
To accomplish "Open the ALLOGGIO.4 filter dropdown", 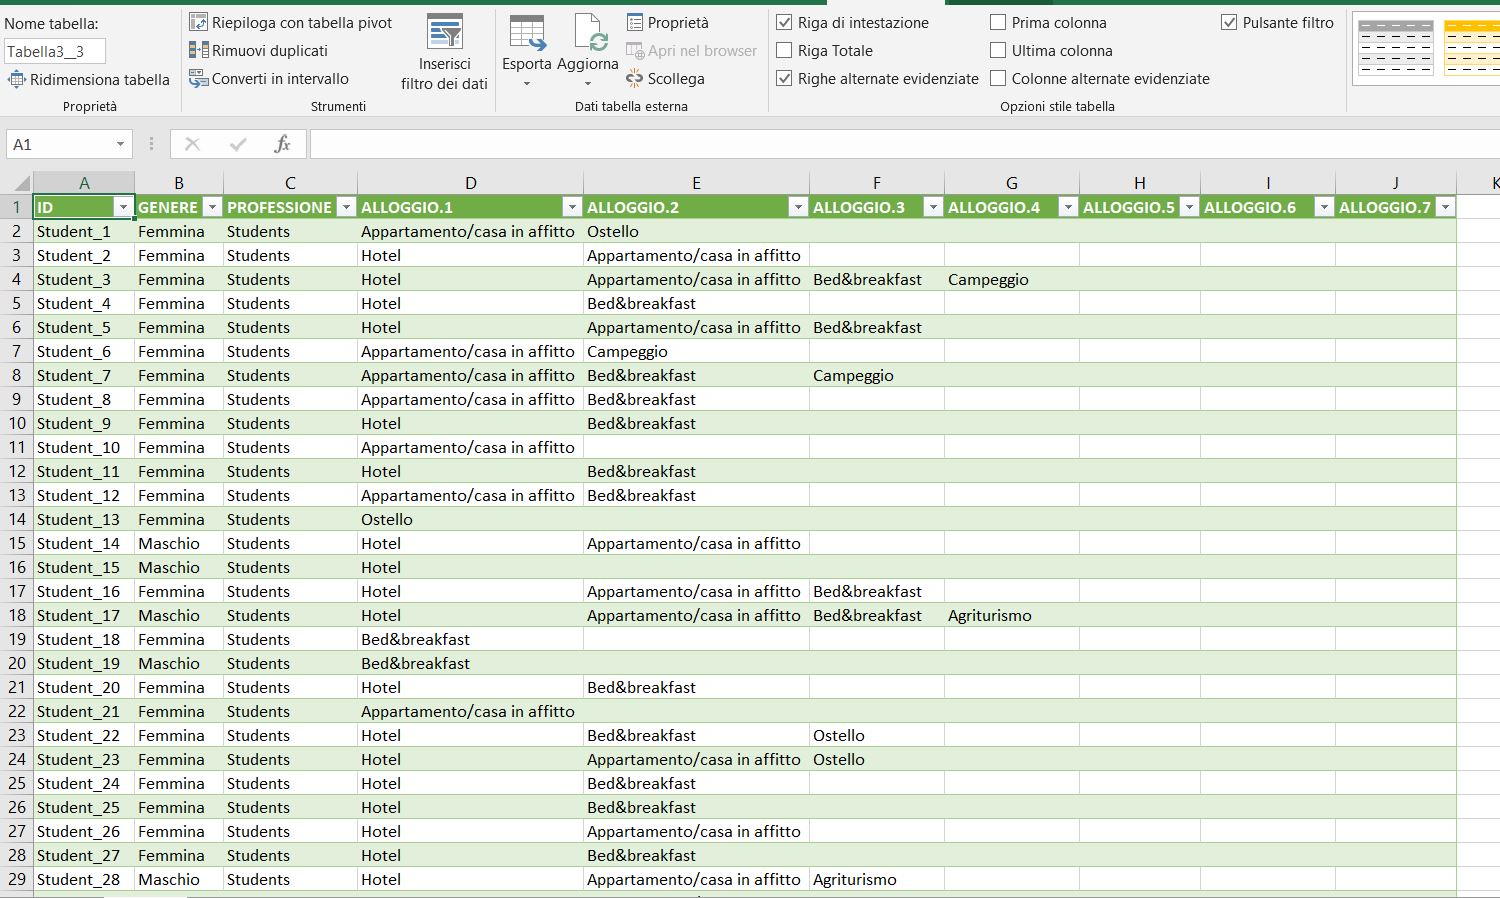I will (1068, 207).
